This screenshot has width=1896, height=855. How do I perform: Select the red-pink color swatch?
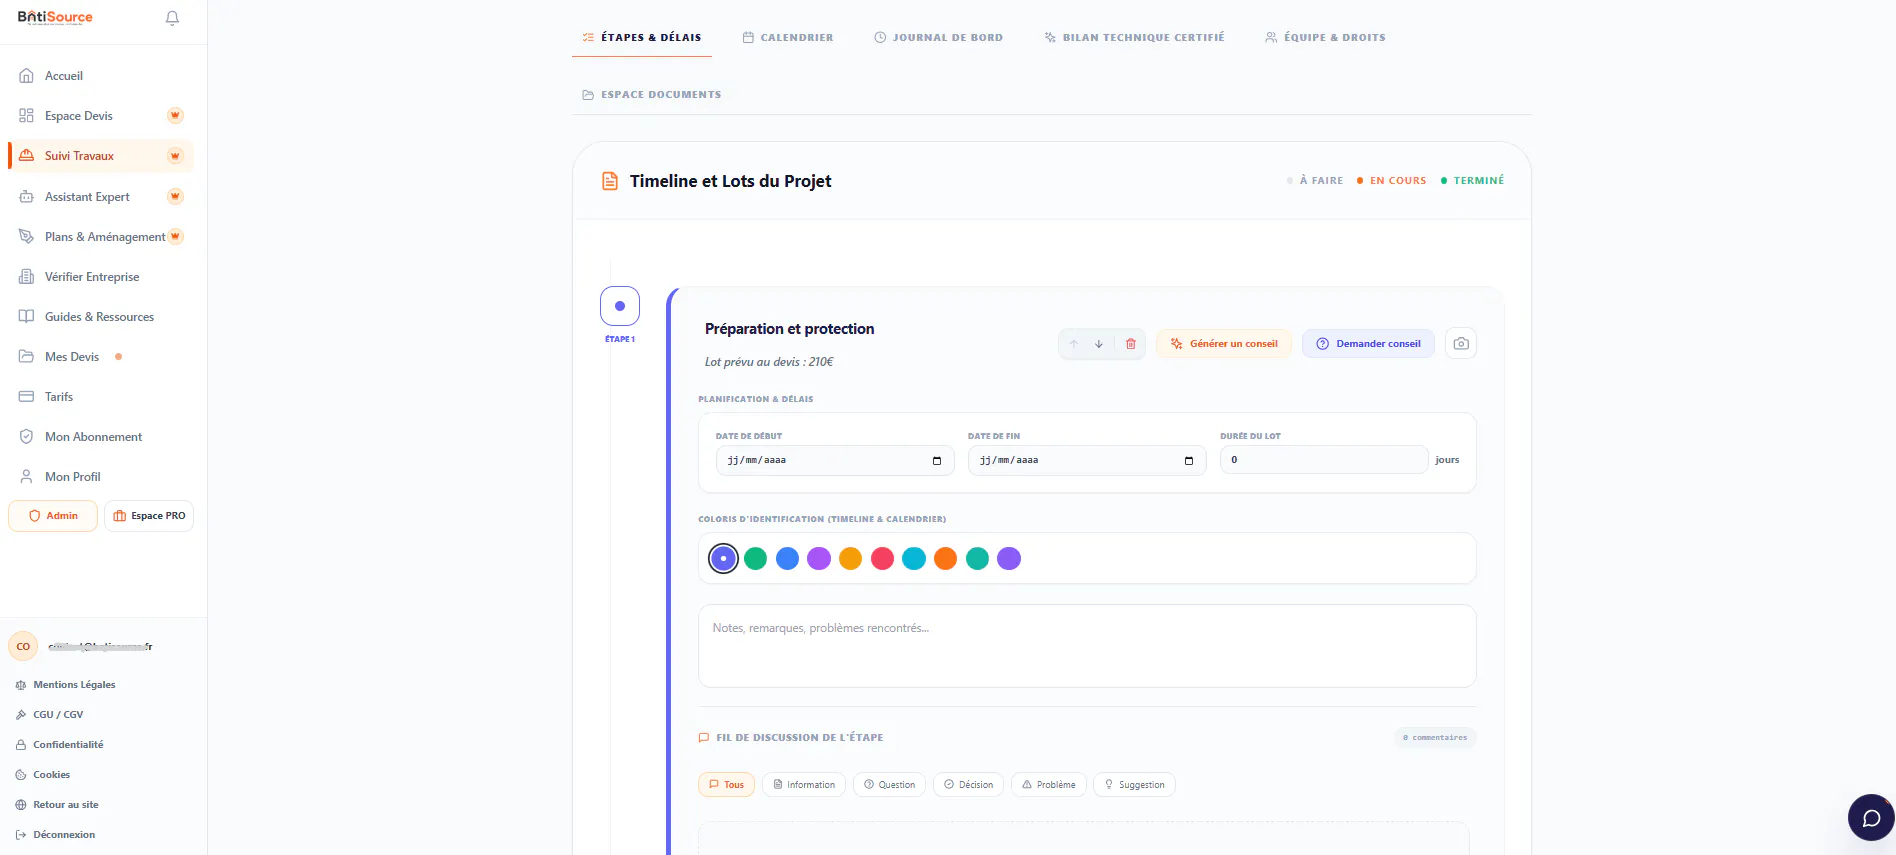(882, 559)
